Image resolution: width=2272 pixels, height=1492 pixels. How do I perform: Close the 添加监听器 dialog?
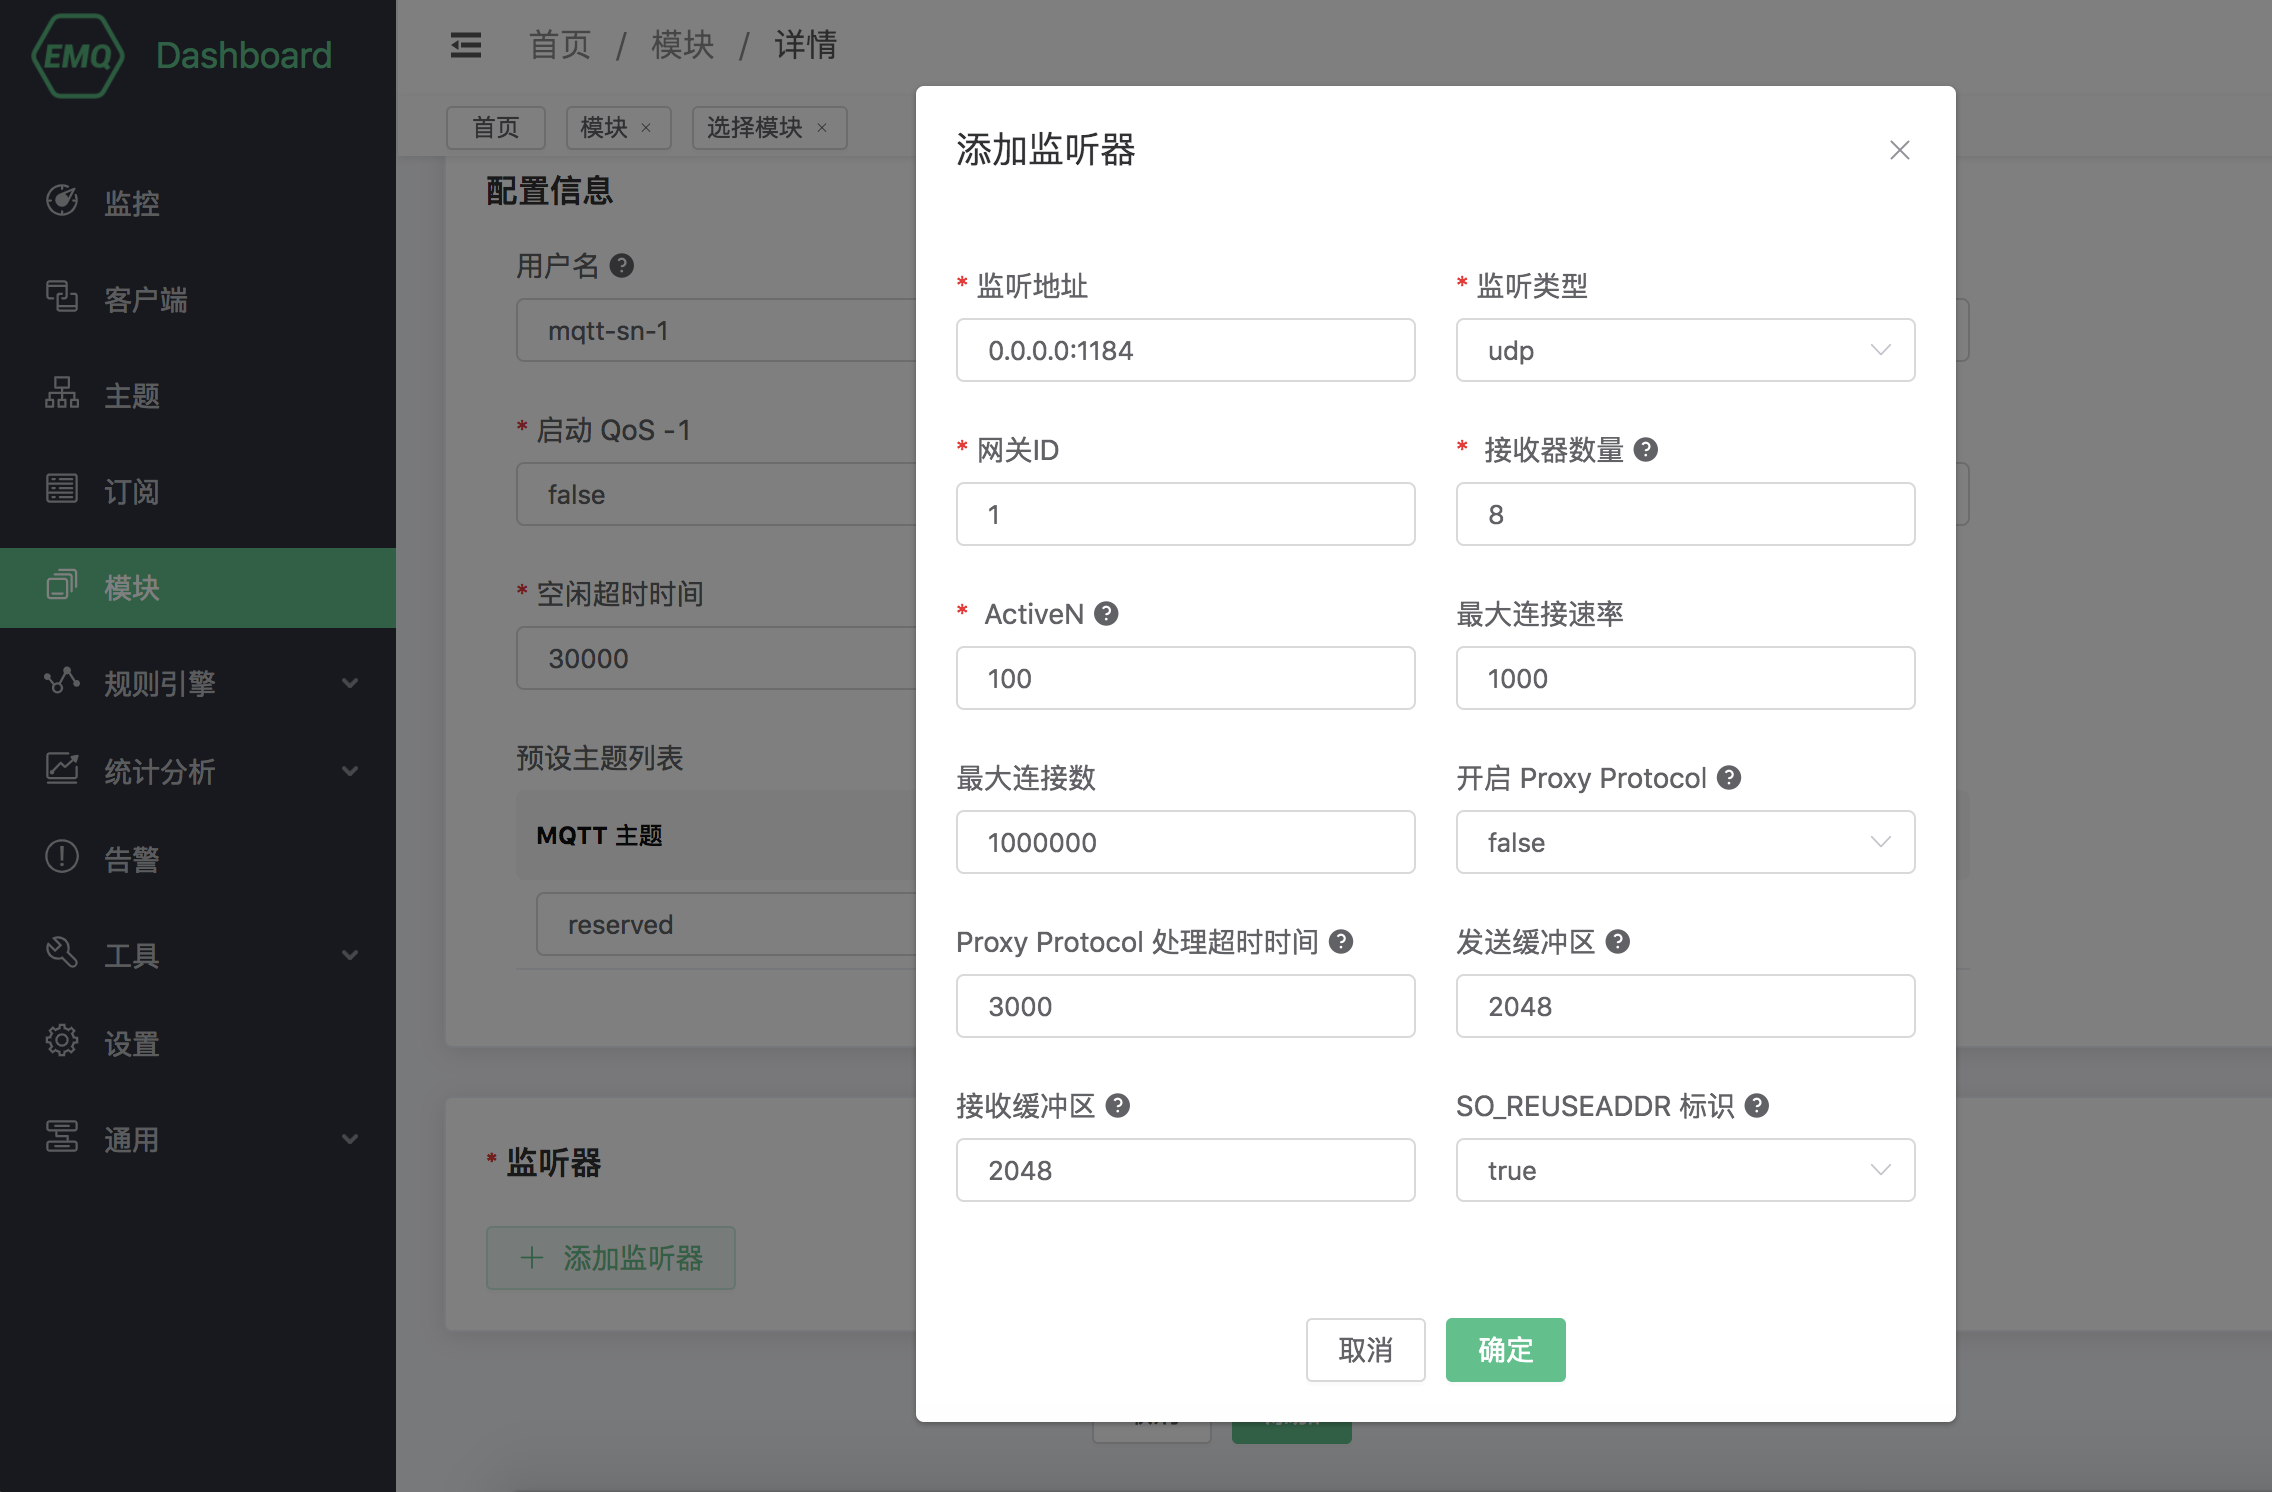1899,150
